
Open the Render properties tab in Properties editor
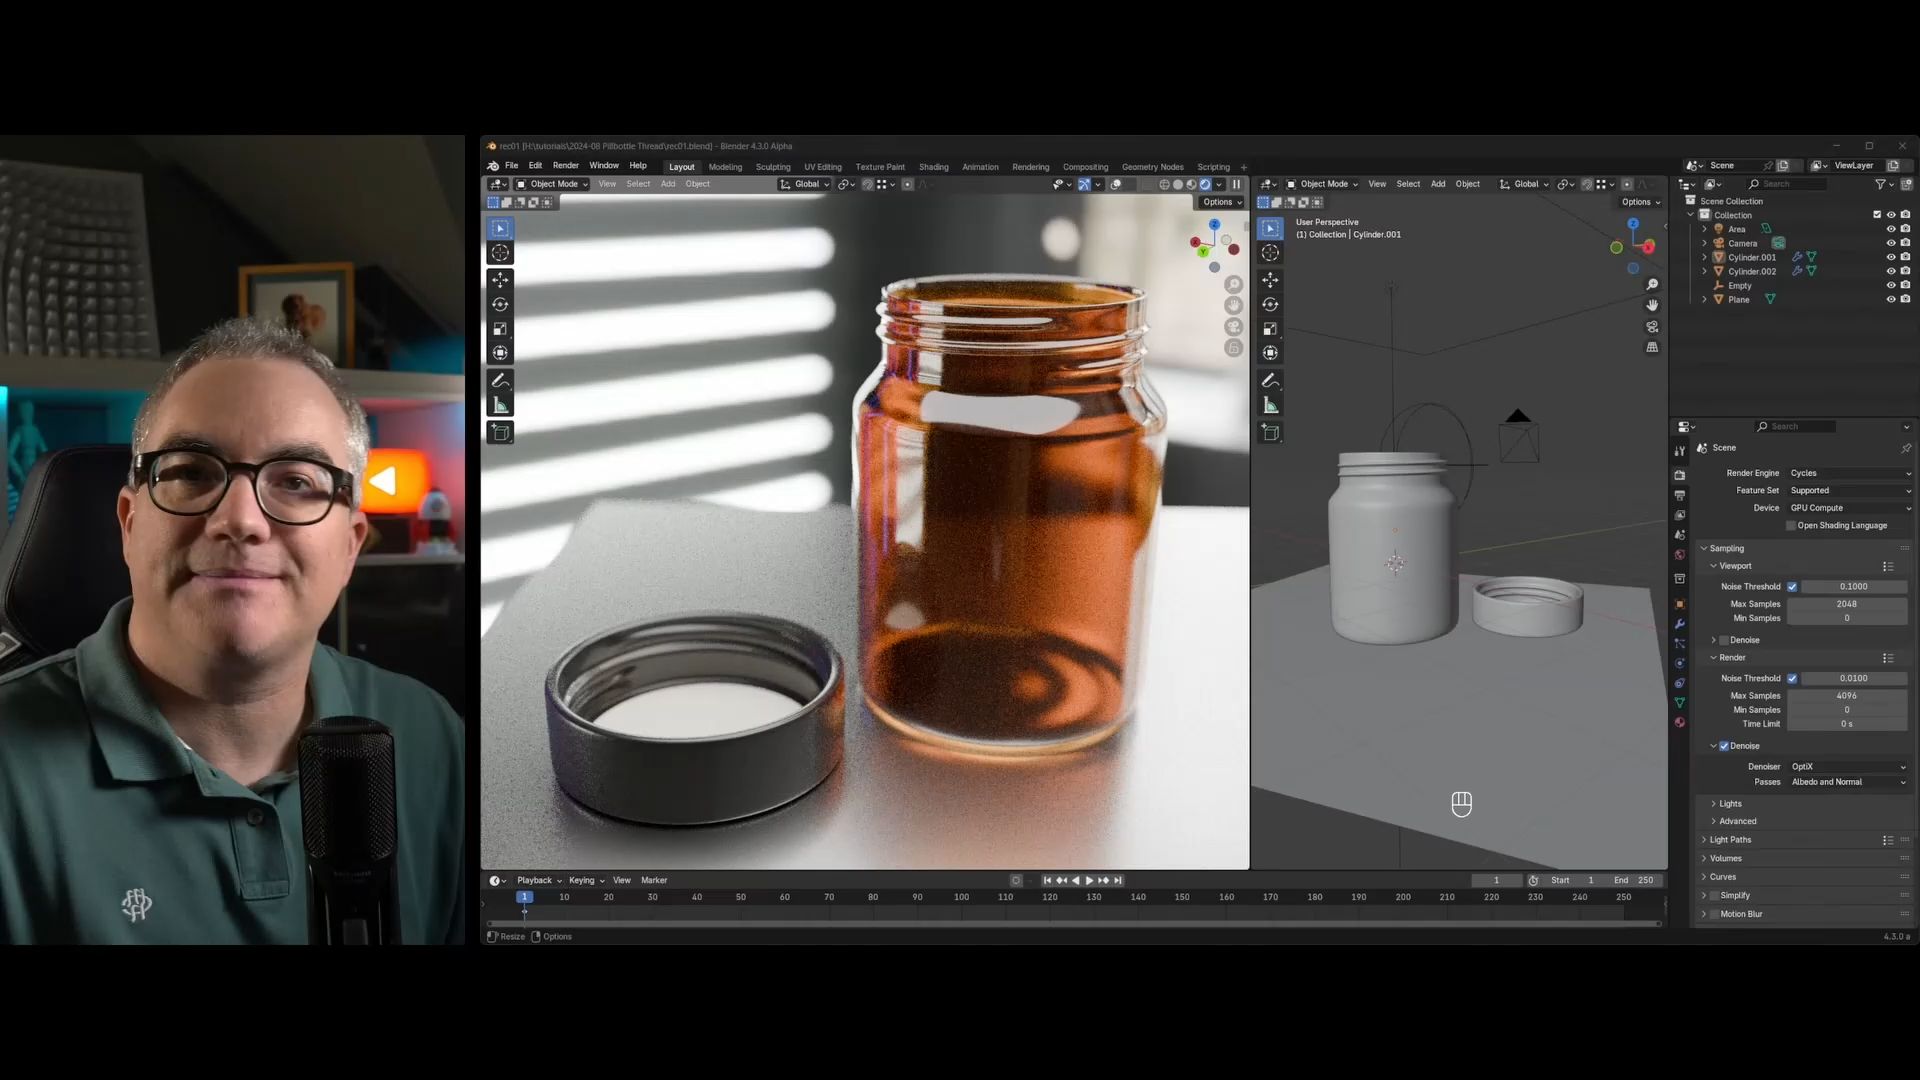pos(1680,476)
